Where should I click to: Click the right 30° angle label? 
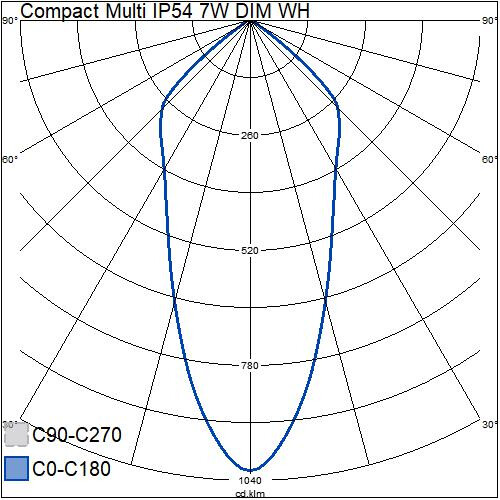tap(490, 424)
